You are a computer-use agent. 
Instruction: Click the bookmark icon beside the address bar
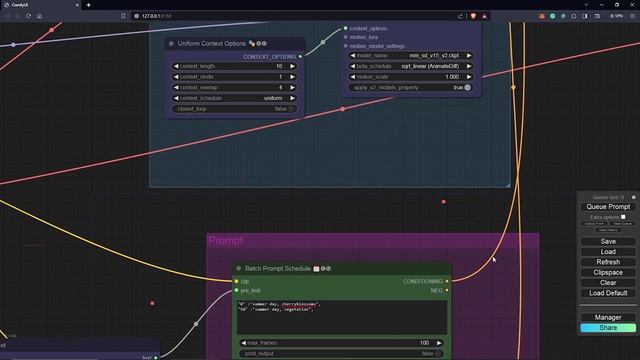point(123,16)
